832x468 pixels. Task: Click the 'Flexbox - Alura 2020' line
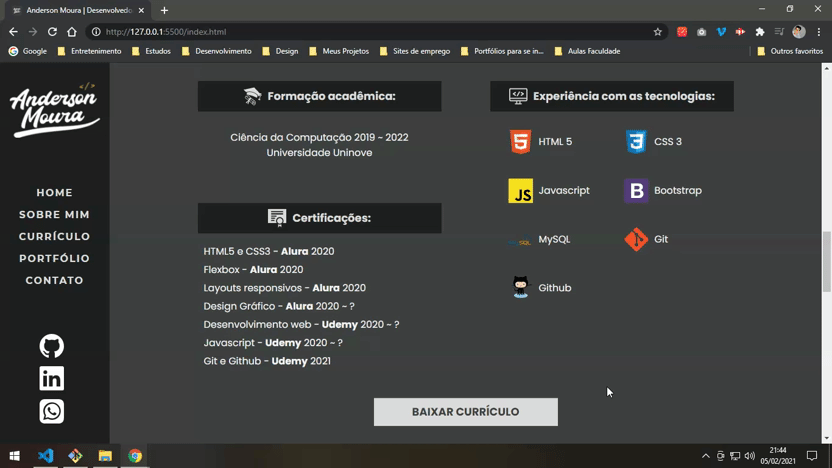253,270
